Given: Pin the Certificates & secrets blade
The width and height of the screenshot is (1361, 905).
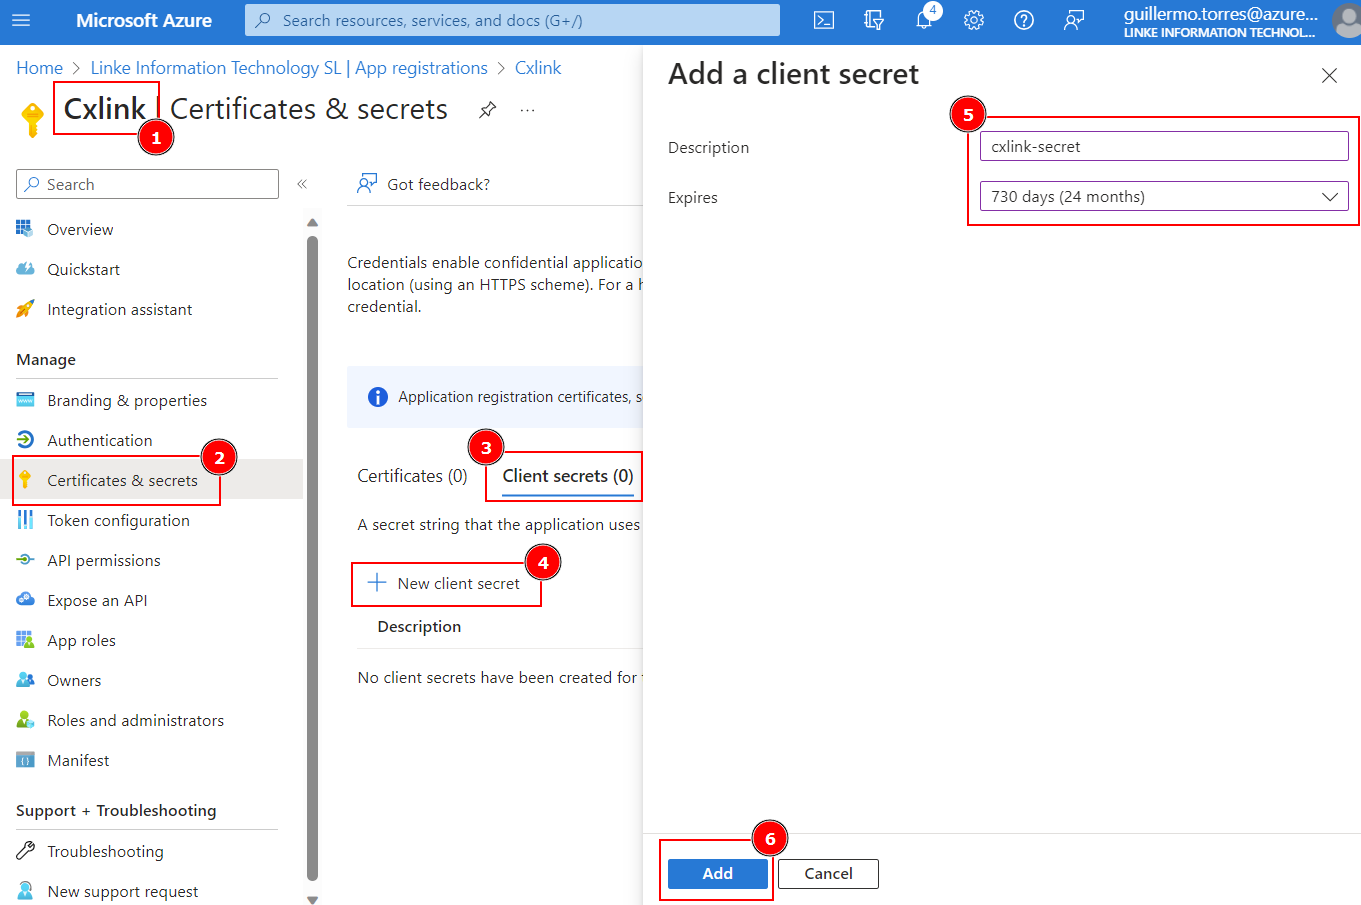Looking at the screenshot, I should click(488, 109).
